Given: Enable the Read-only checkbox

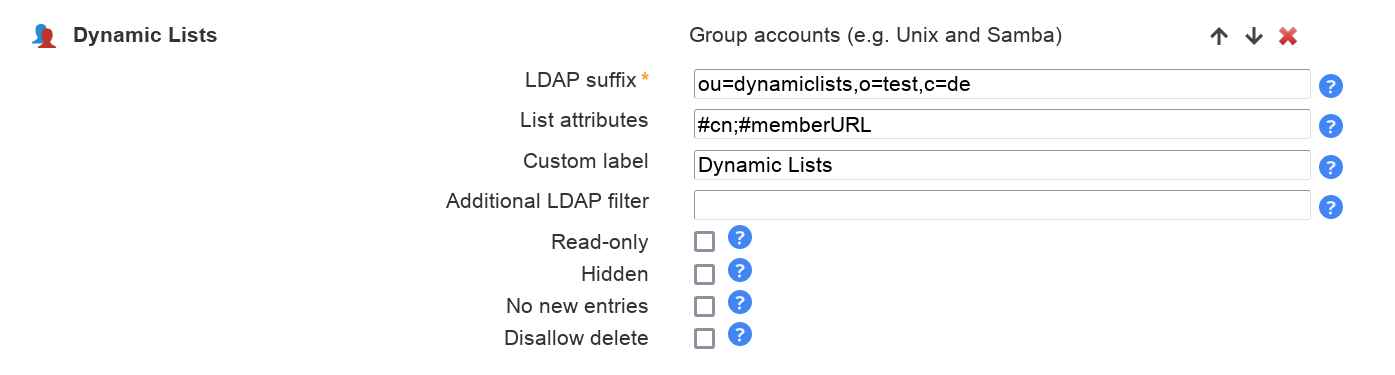Looking at the screenshot, I should pyautogui.click(x=704, y=242).
